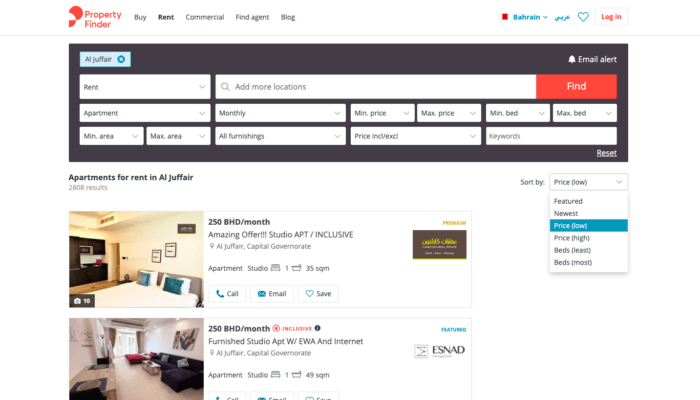
Task: Click the Keywords input field
Action: [x=551, y=136]
